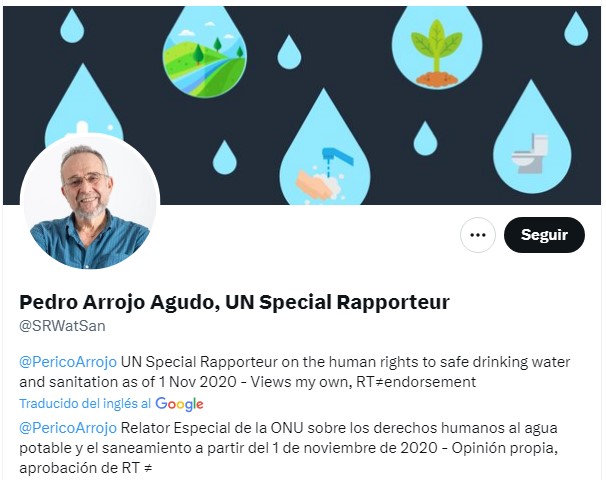Viewport: 606px width, 480px height.
Task: Click the Spanish translated bio text
Action: point(289,448)
